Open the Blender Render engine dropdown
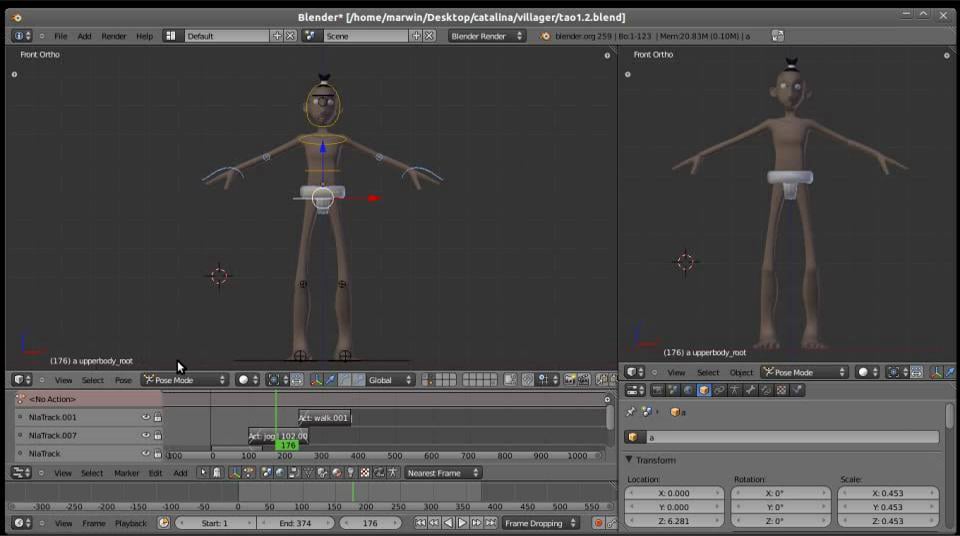The width and height of the screenshot is (960, 536). (x=487, y=36)
